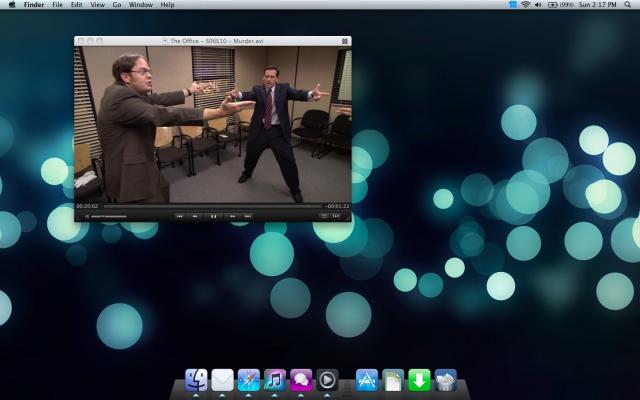The height and width of the screenshot is (400, 640).
Task: Click the speaker icon in player controls
Action: (87, 216)
